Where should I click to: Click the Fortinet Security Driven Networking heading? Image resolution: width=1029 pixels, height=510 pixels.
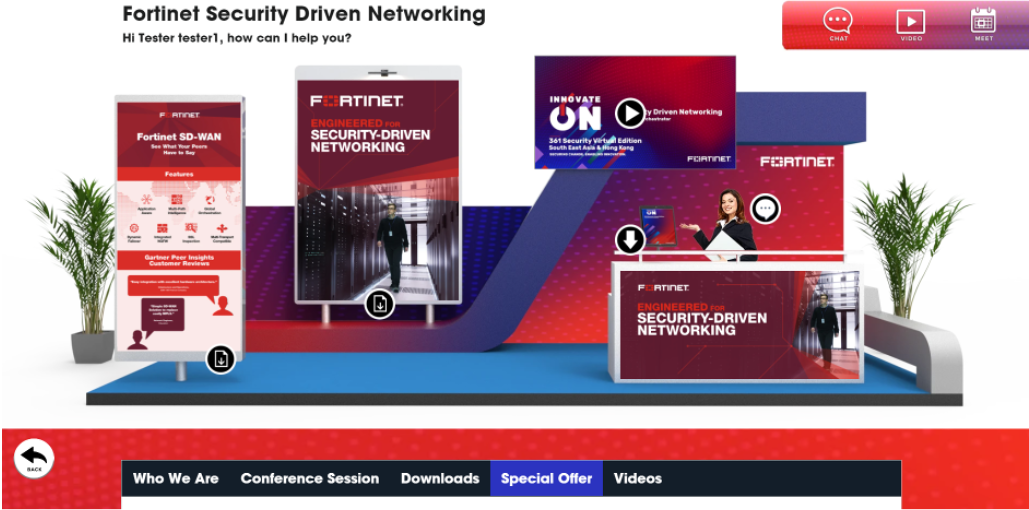coord(304,14)
